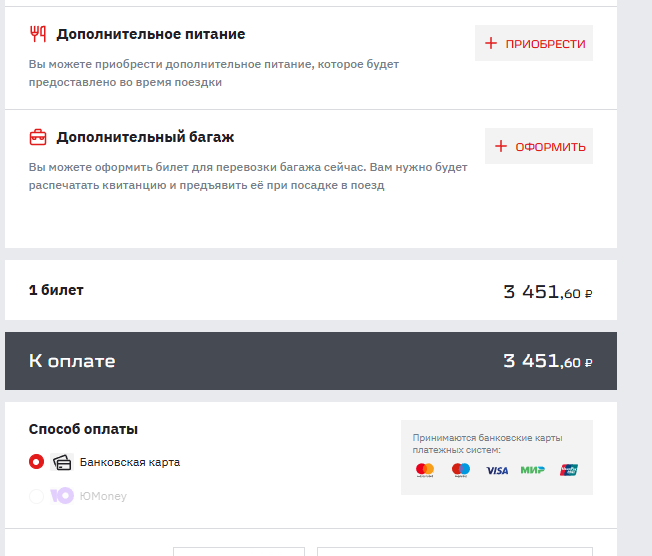The width and height of the screenshot is (652, 556).
Task: Click the ЮMoney label text
Action: (103, 495)
